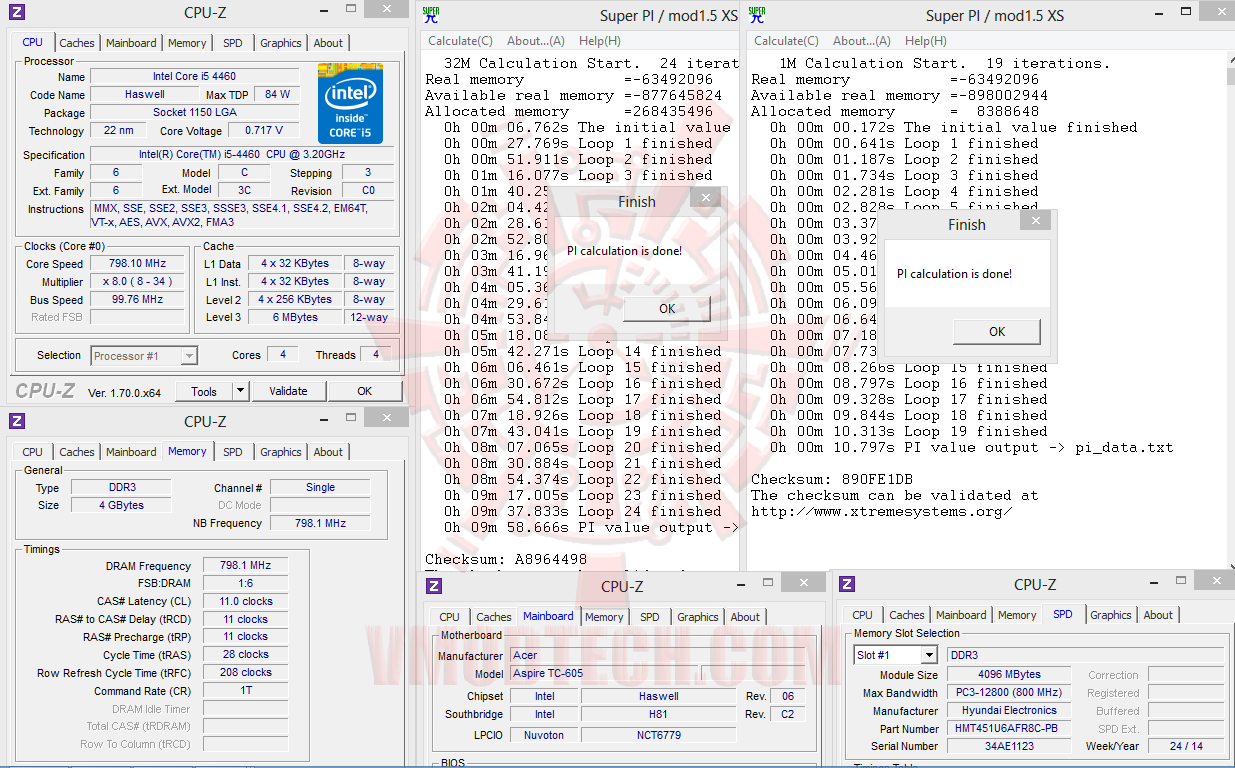The height and width of the screenshot is (768, 1235).
Task: Select the About tab in the CPU-Z Mainboard window
Action: click(745, 617)
